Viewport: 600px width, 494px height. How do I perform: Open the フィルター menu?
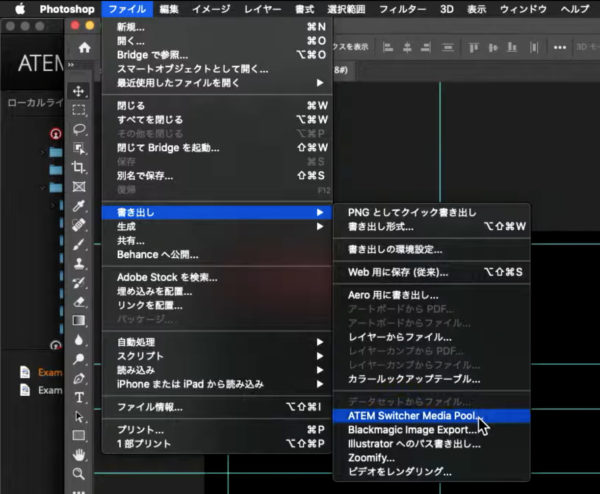click(x=403, y=9)
